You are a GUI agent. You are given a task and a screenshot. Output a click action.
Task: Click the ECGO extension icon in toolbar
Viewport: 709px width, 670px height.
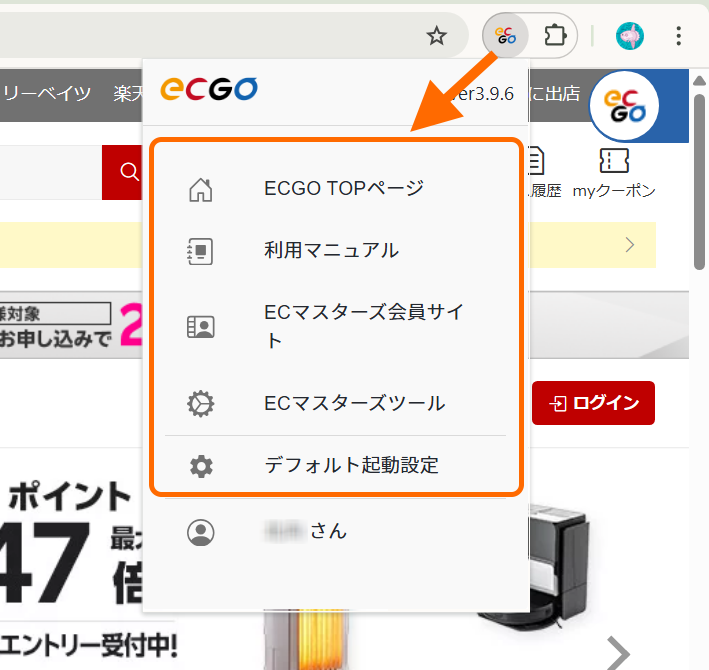(x=506, y=37)
